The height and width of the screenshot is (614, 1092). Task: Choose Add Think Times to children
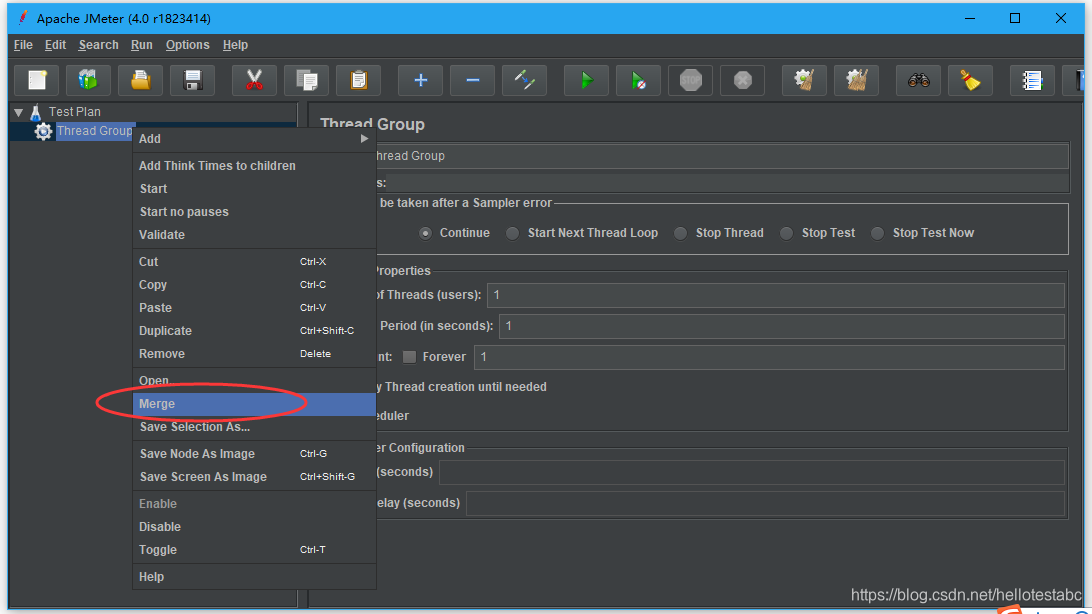(254, 166)
